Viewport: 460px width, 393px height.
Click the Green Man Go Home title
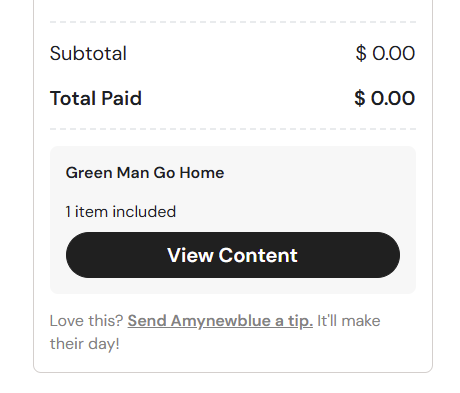145,173
